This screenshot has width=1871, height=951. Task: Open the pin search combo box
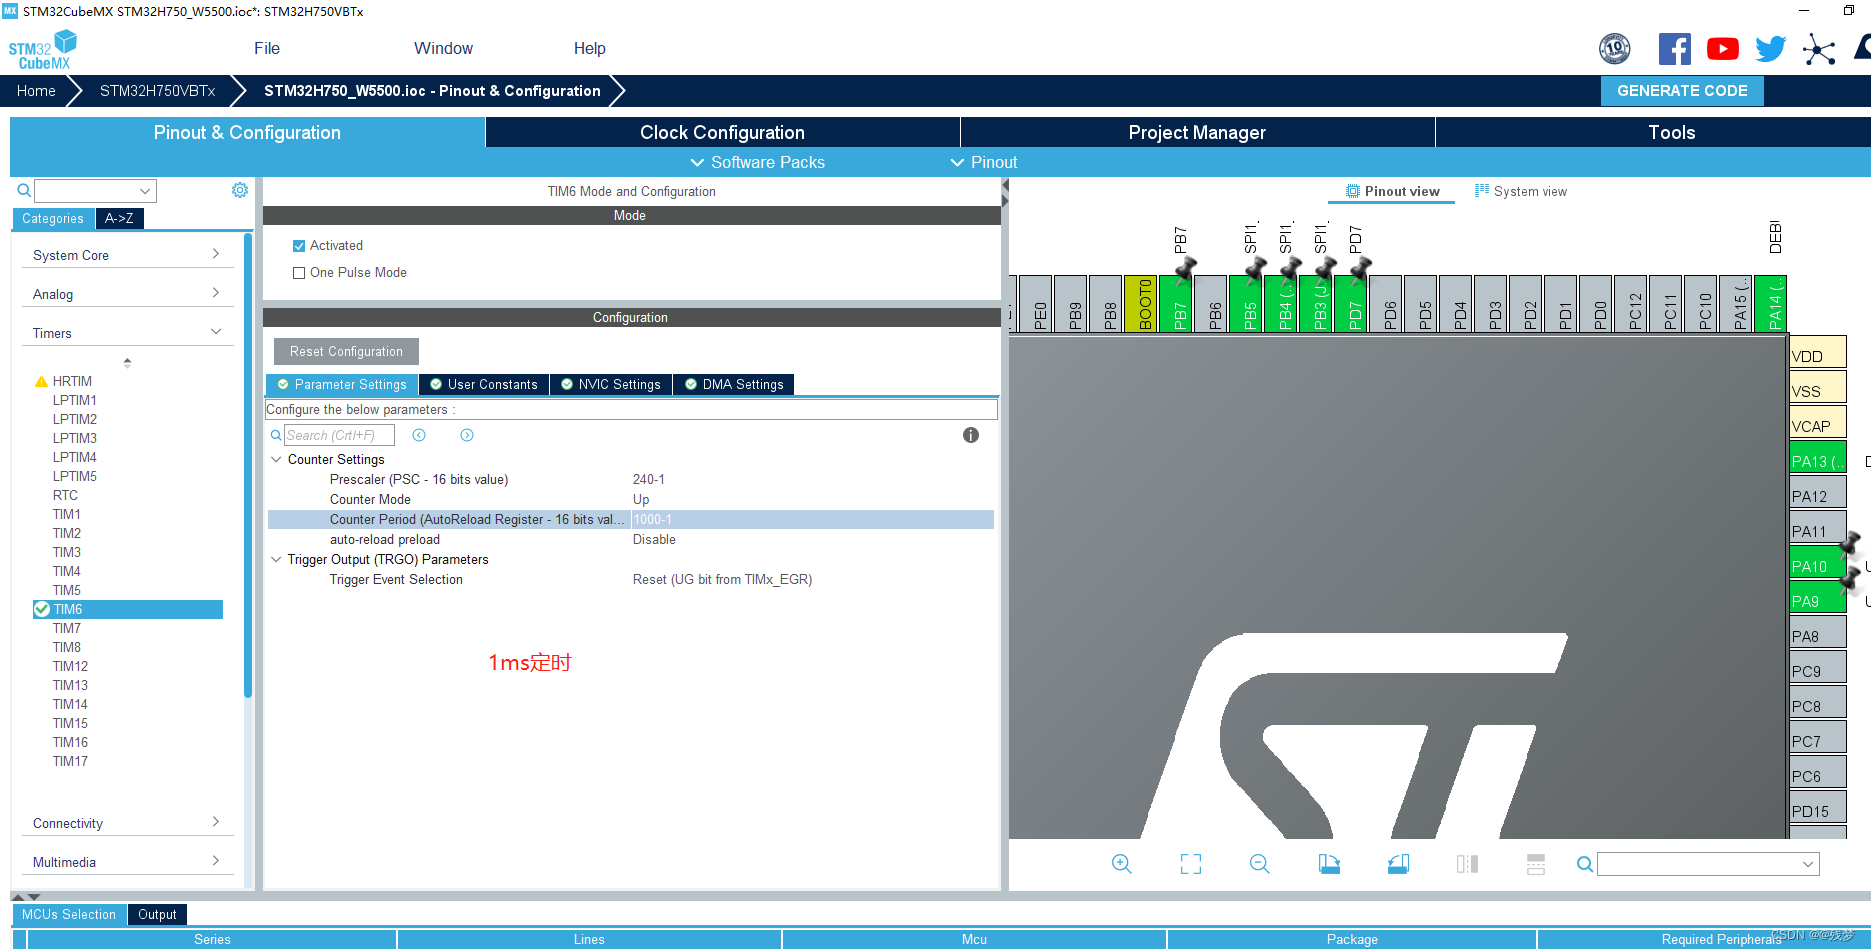click(x=1708, y=864)
